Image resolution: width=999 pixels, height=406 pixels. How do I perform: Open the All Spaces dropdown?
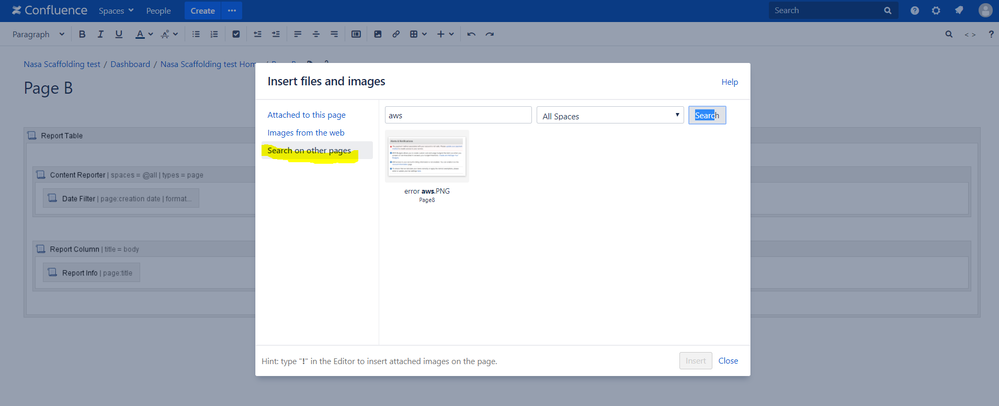click(x=610, y=115)
